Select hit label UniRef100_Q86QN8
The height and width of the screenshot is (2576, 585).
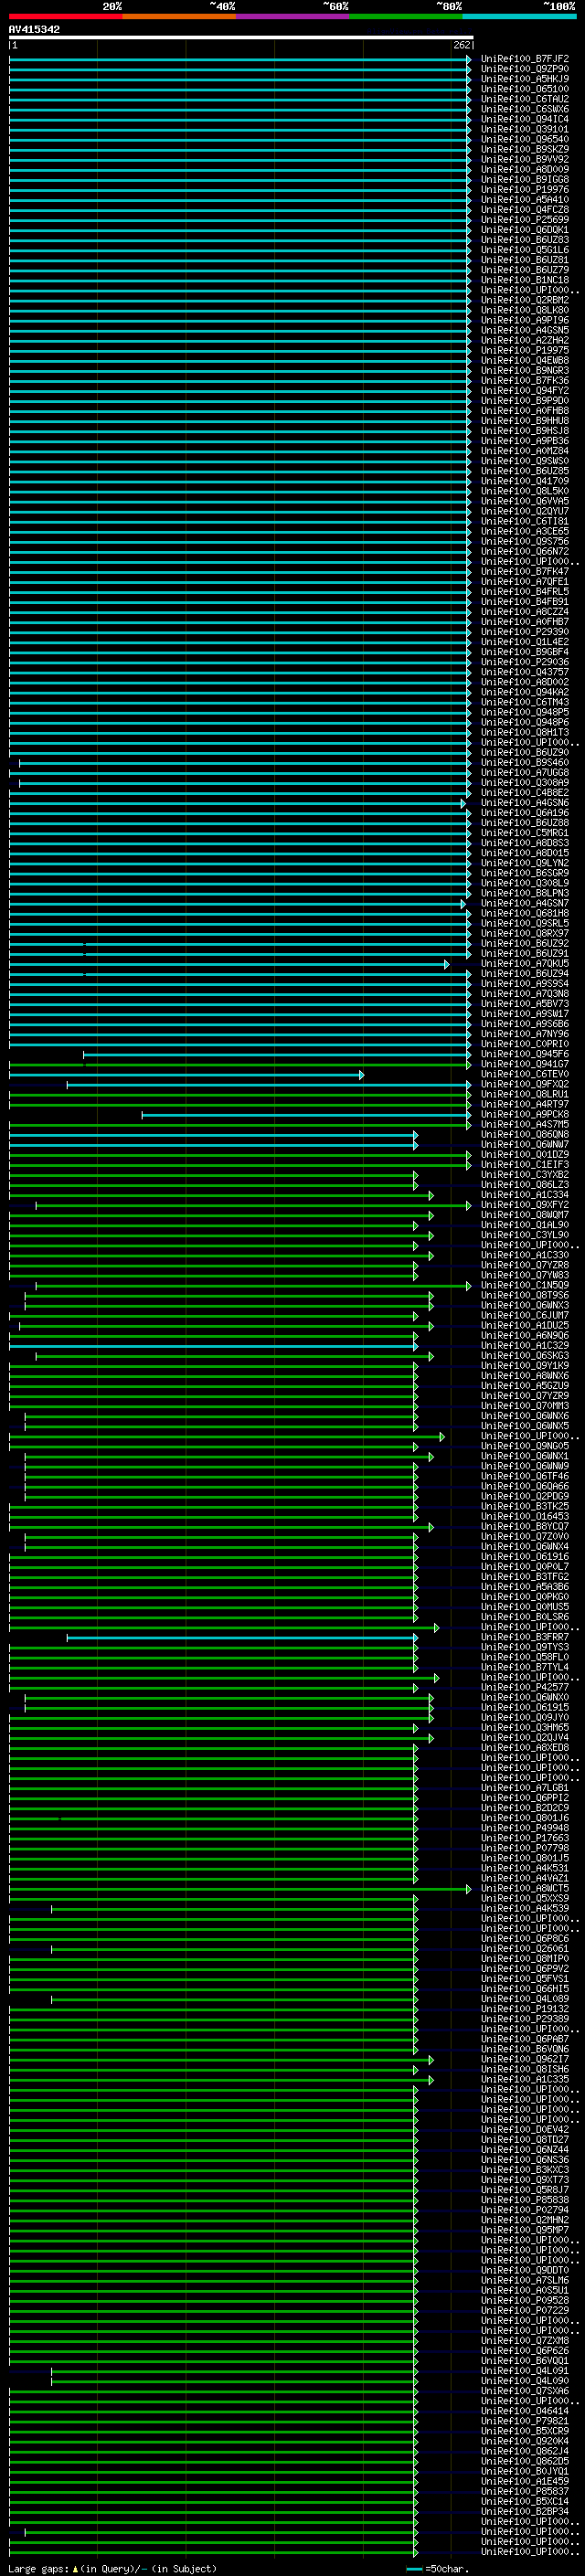pyautogui.click(x=525, y=1134)
